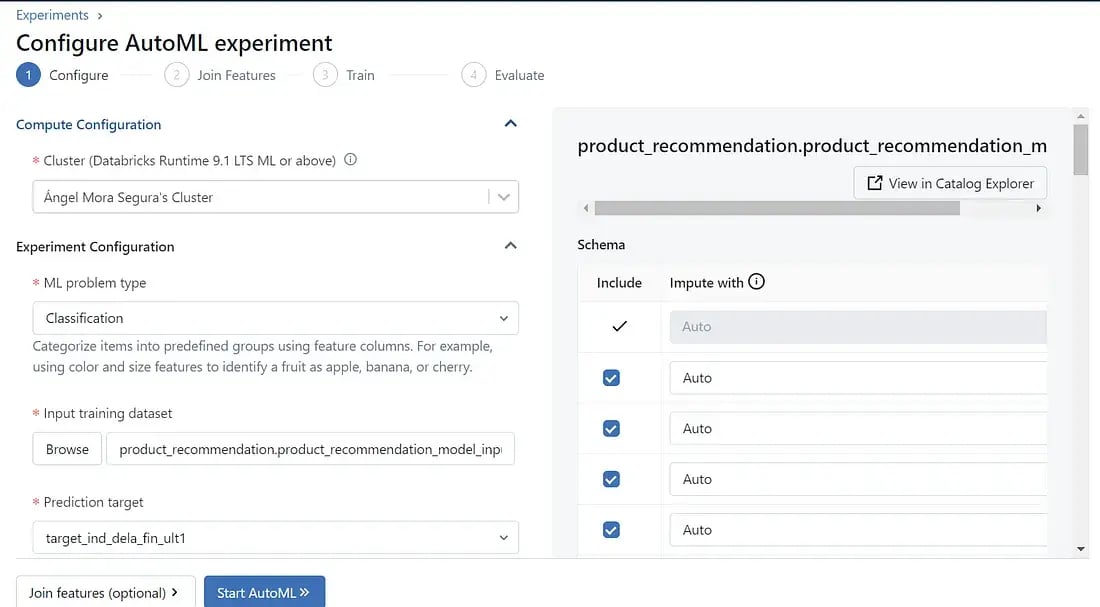Uncheck the first blue Include checkbox

click(x=611, y=378)
